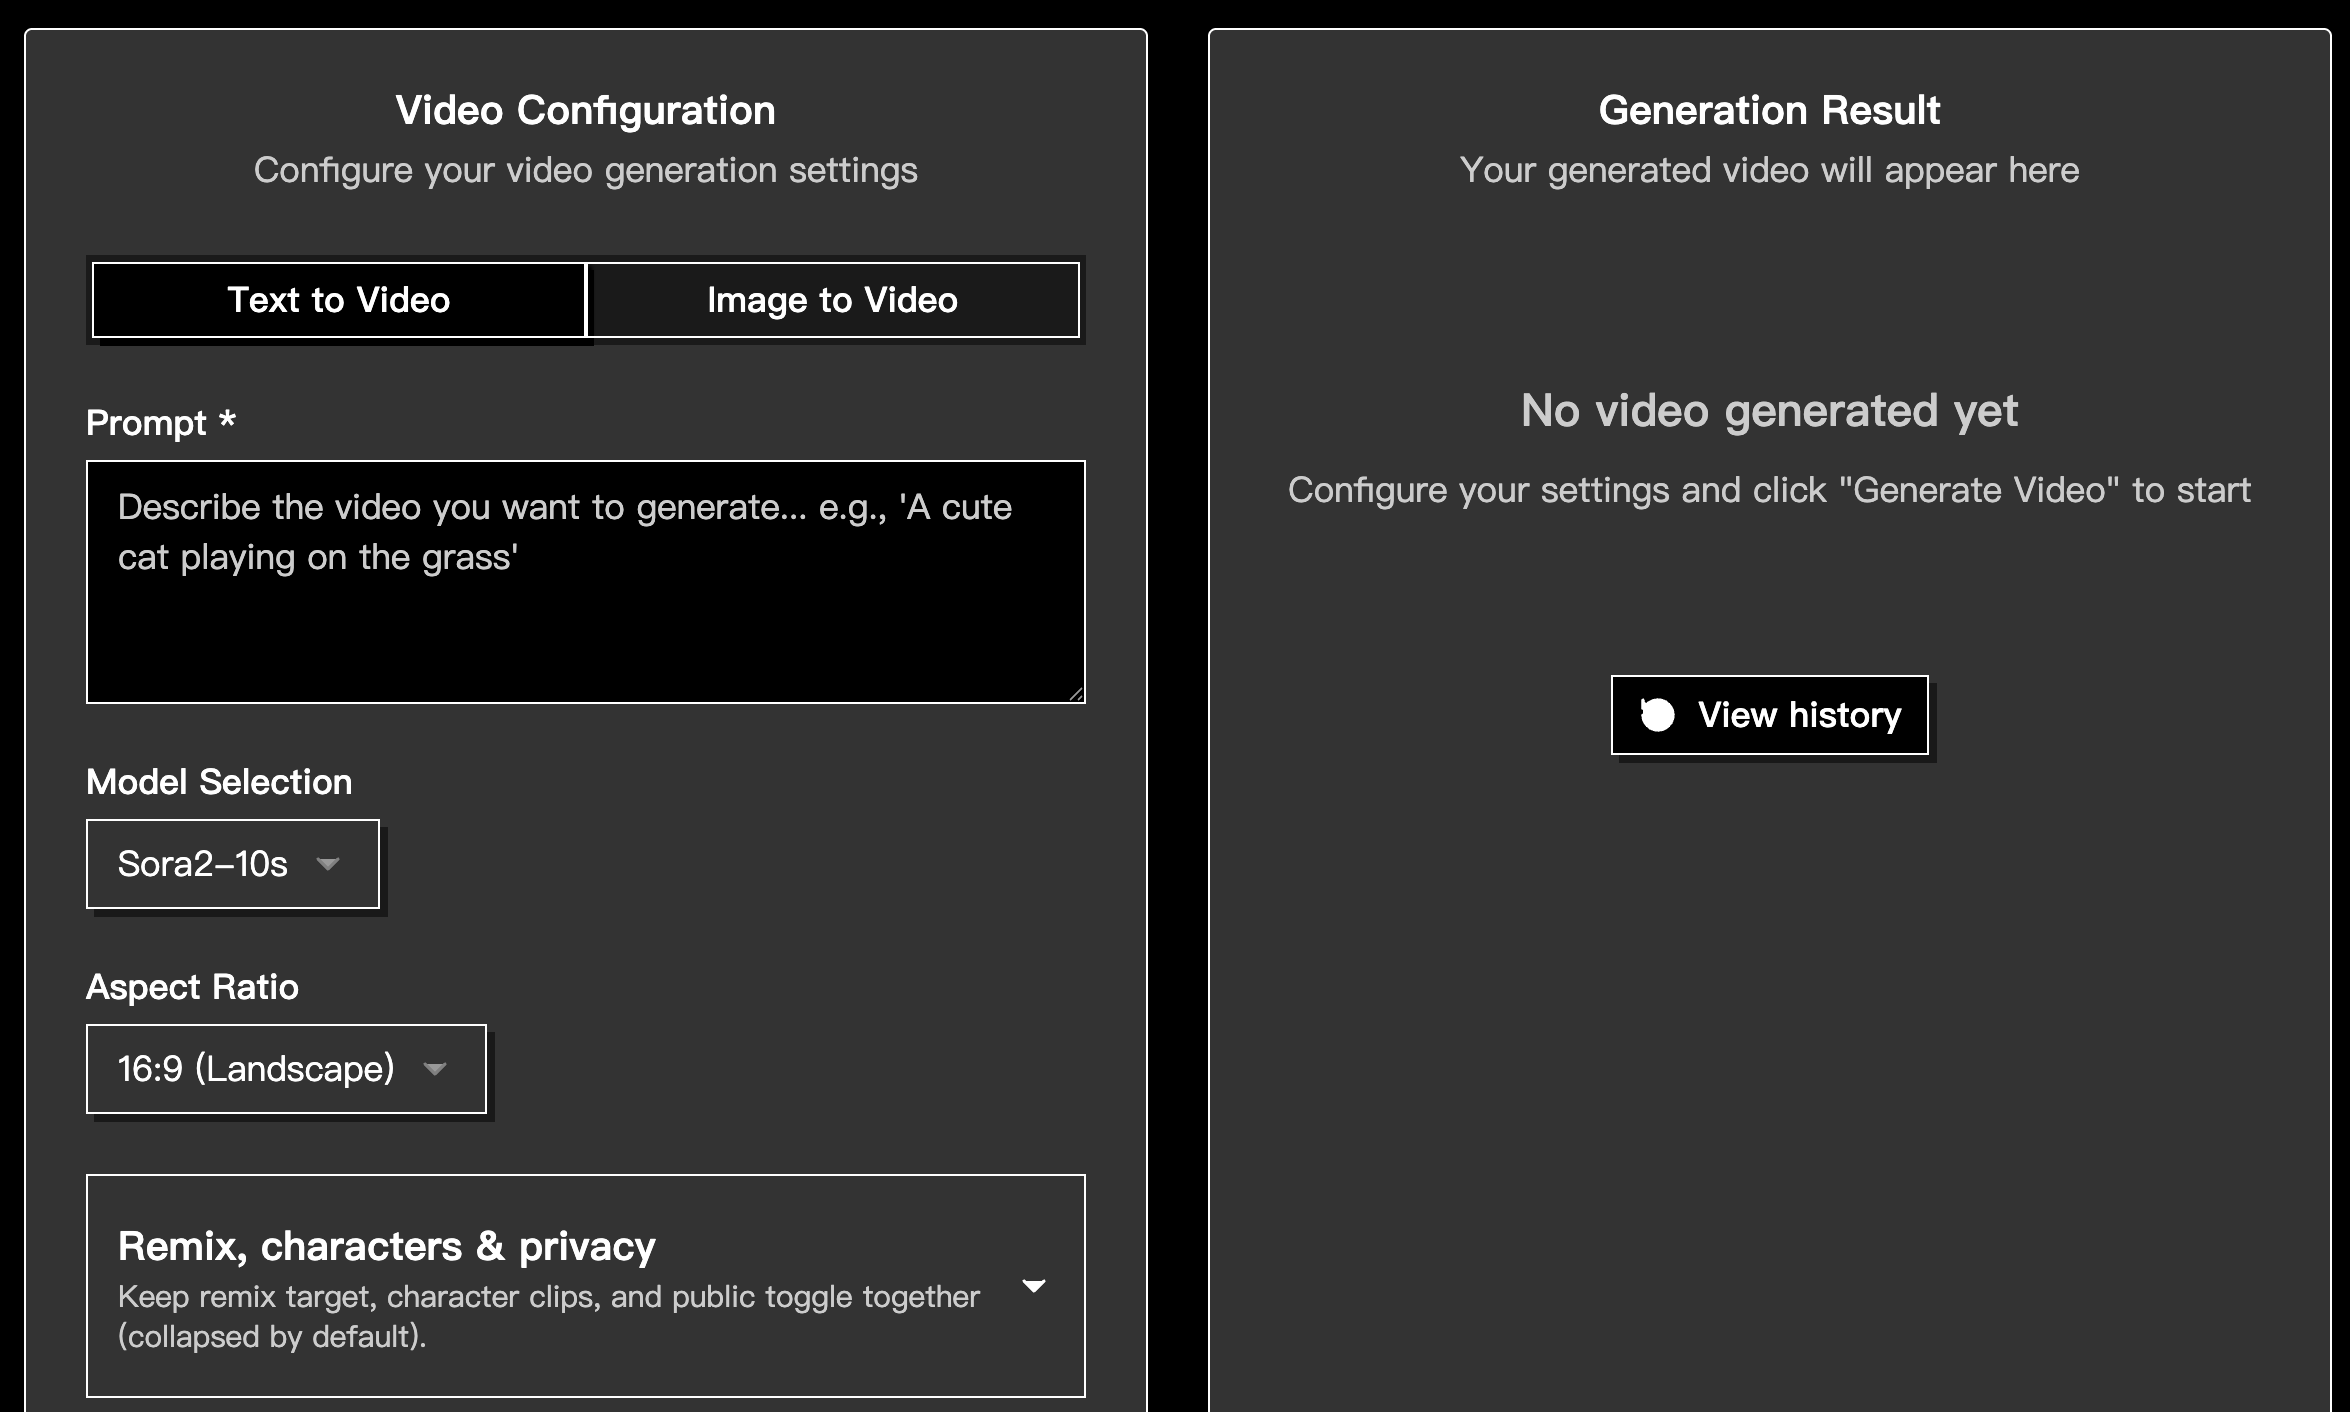
Task: Click the caret icon next to 16:9 (Landscape)
Action: (x=434, y=1069)
